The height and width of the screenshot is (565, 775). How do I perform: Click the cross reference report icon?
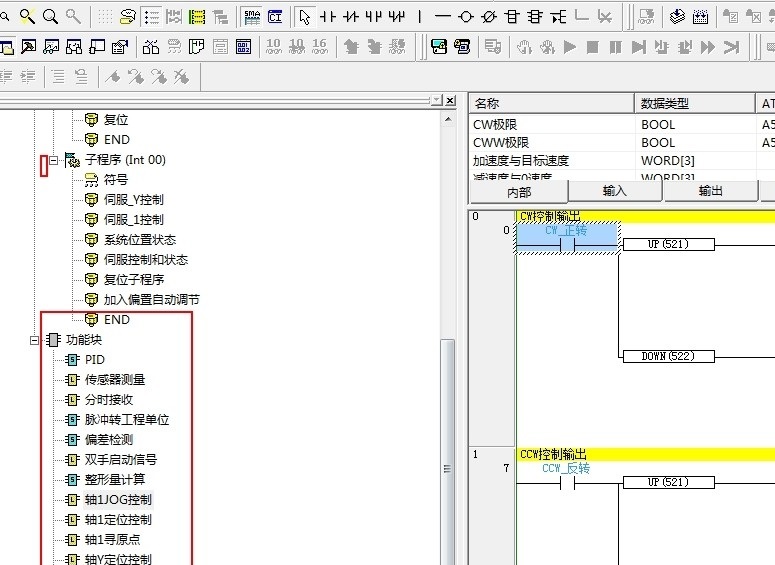click(151, 47)
